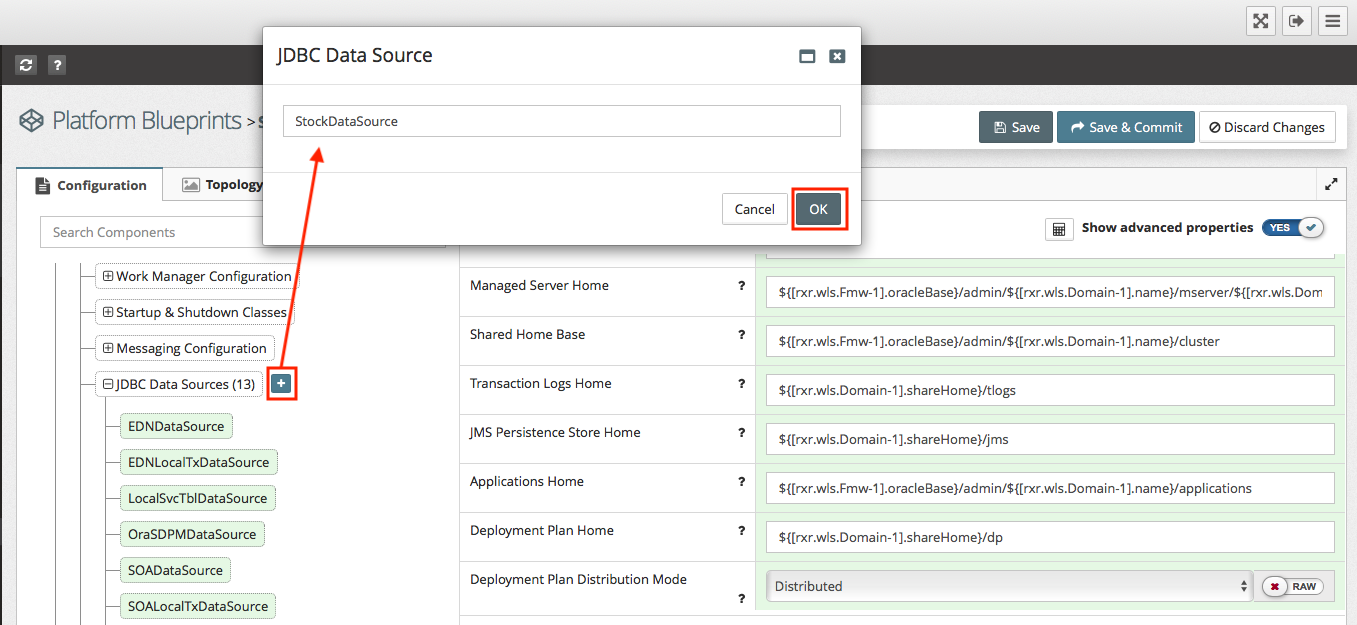Expand Work Manager Configuration node

pyautogui.click(x=108, y=277)
